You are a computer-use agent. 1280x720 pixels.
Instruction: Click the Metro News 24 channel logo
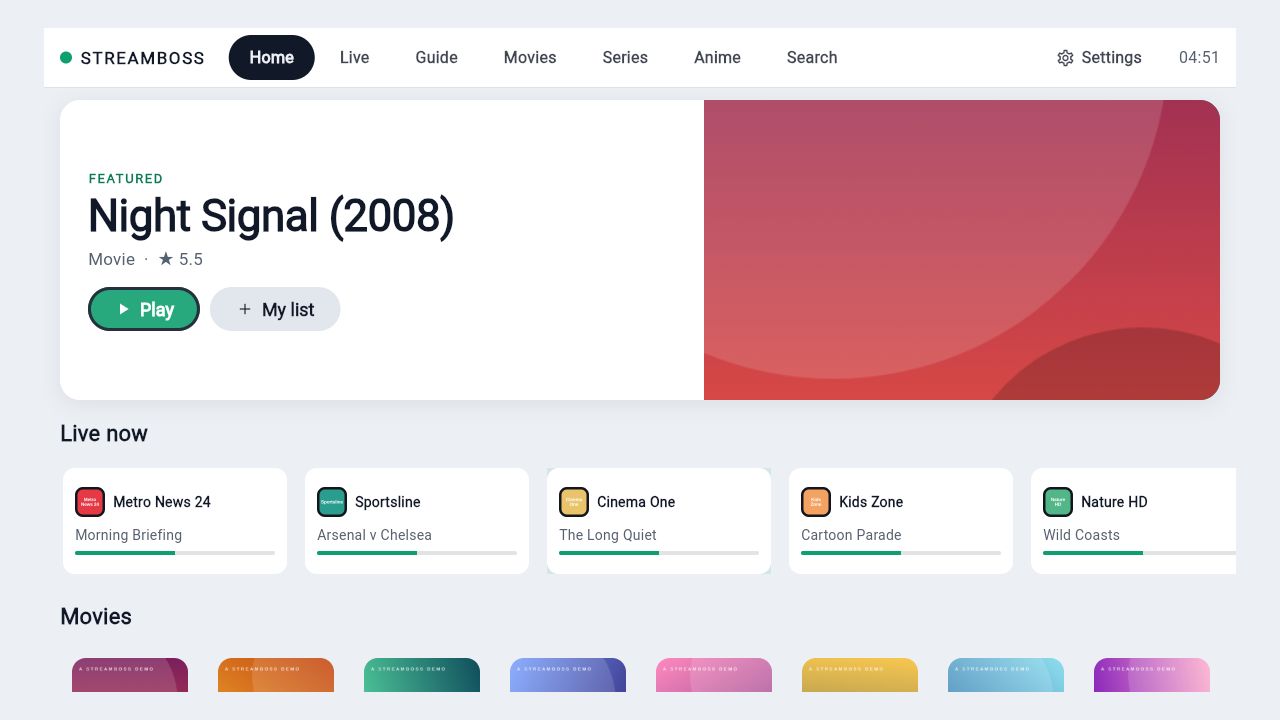click(x=90, y=502)
